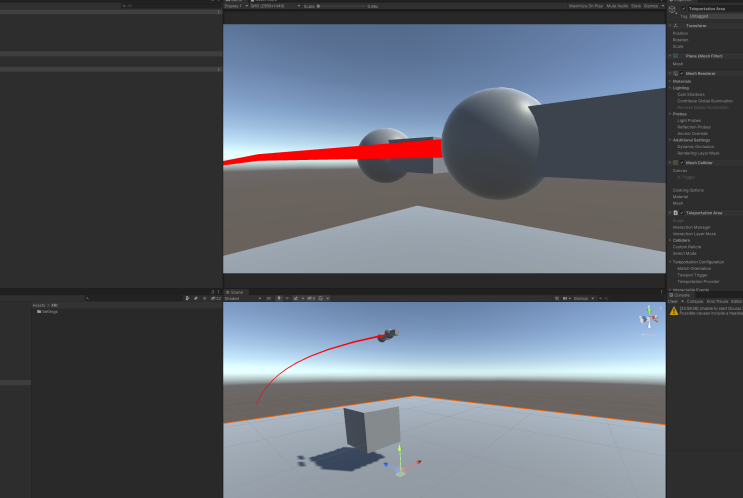Open the Shaded draw mode dropdown
The height and width of the screenshot is (498, 743).
243,299
